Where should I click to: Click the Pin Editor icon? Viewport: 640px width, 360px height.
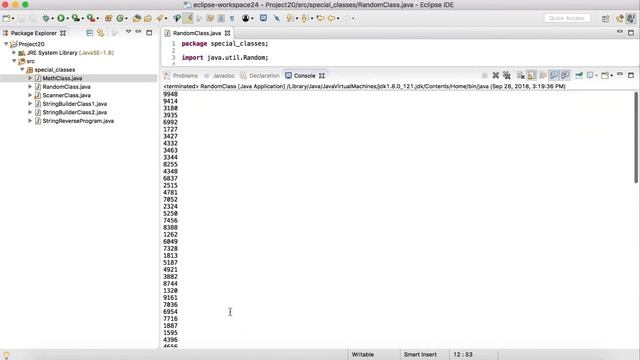(277, 18)
